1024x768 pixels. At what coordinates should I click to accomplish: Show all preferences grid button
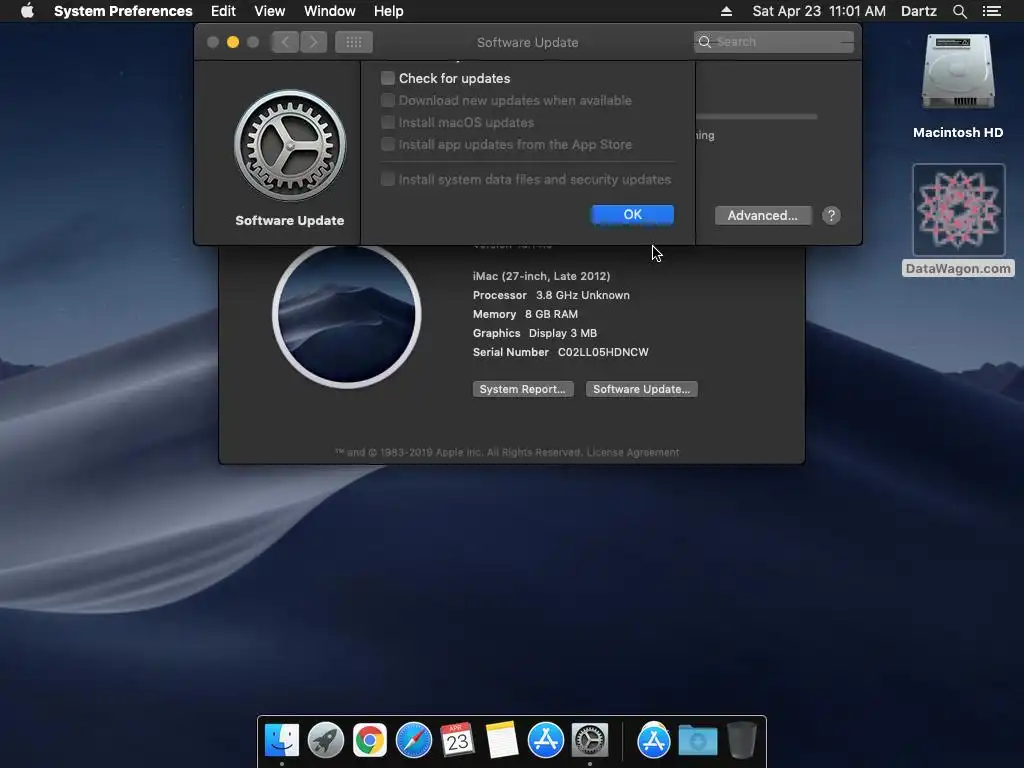(x=354, y=42)
